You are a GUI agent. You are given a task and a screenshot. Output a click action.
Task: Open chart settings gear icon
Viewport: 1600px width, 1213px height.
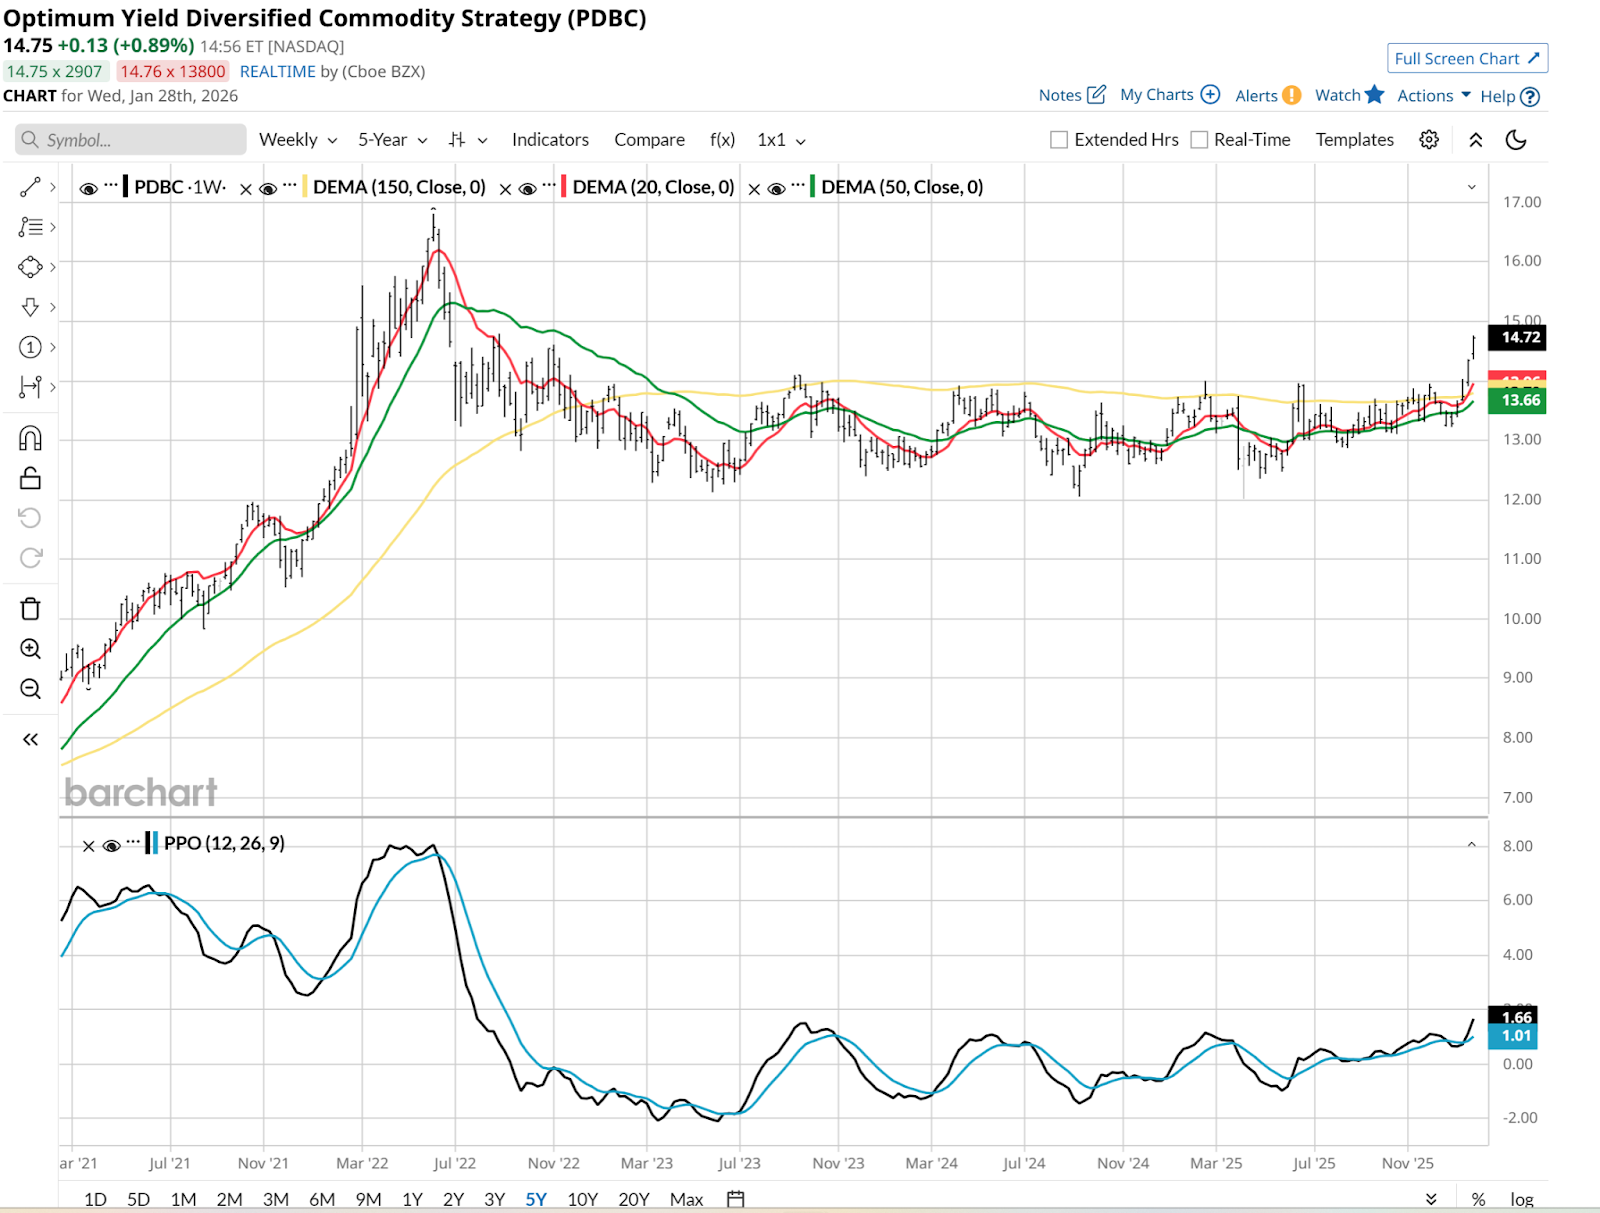[1429, 140]
